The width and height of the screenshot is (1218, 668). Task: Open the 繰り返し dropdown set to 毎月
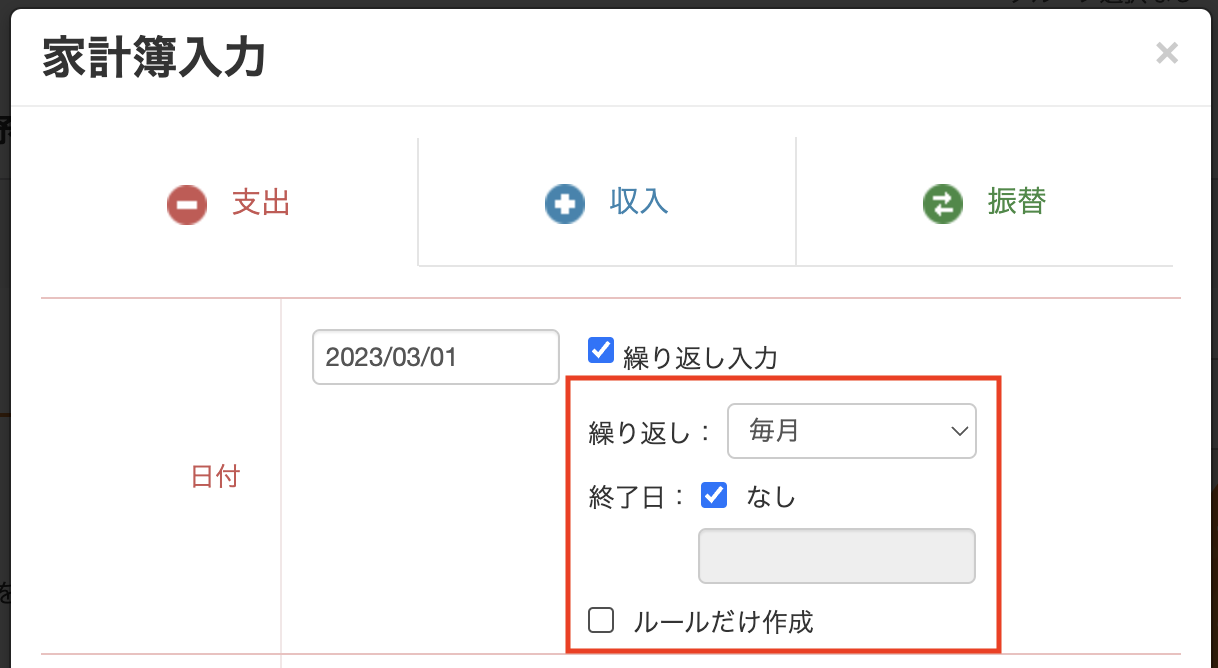click(x=852, y=431)
